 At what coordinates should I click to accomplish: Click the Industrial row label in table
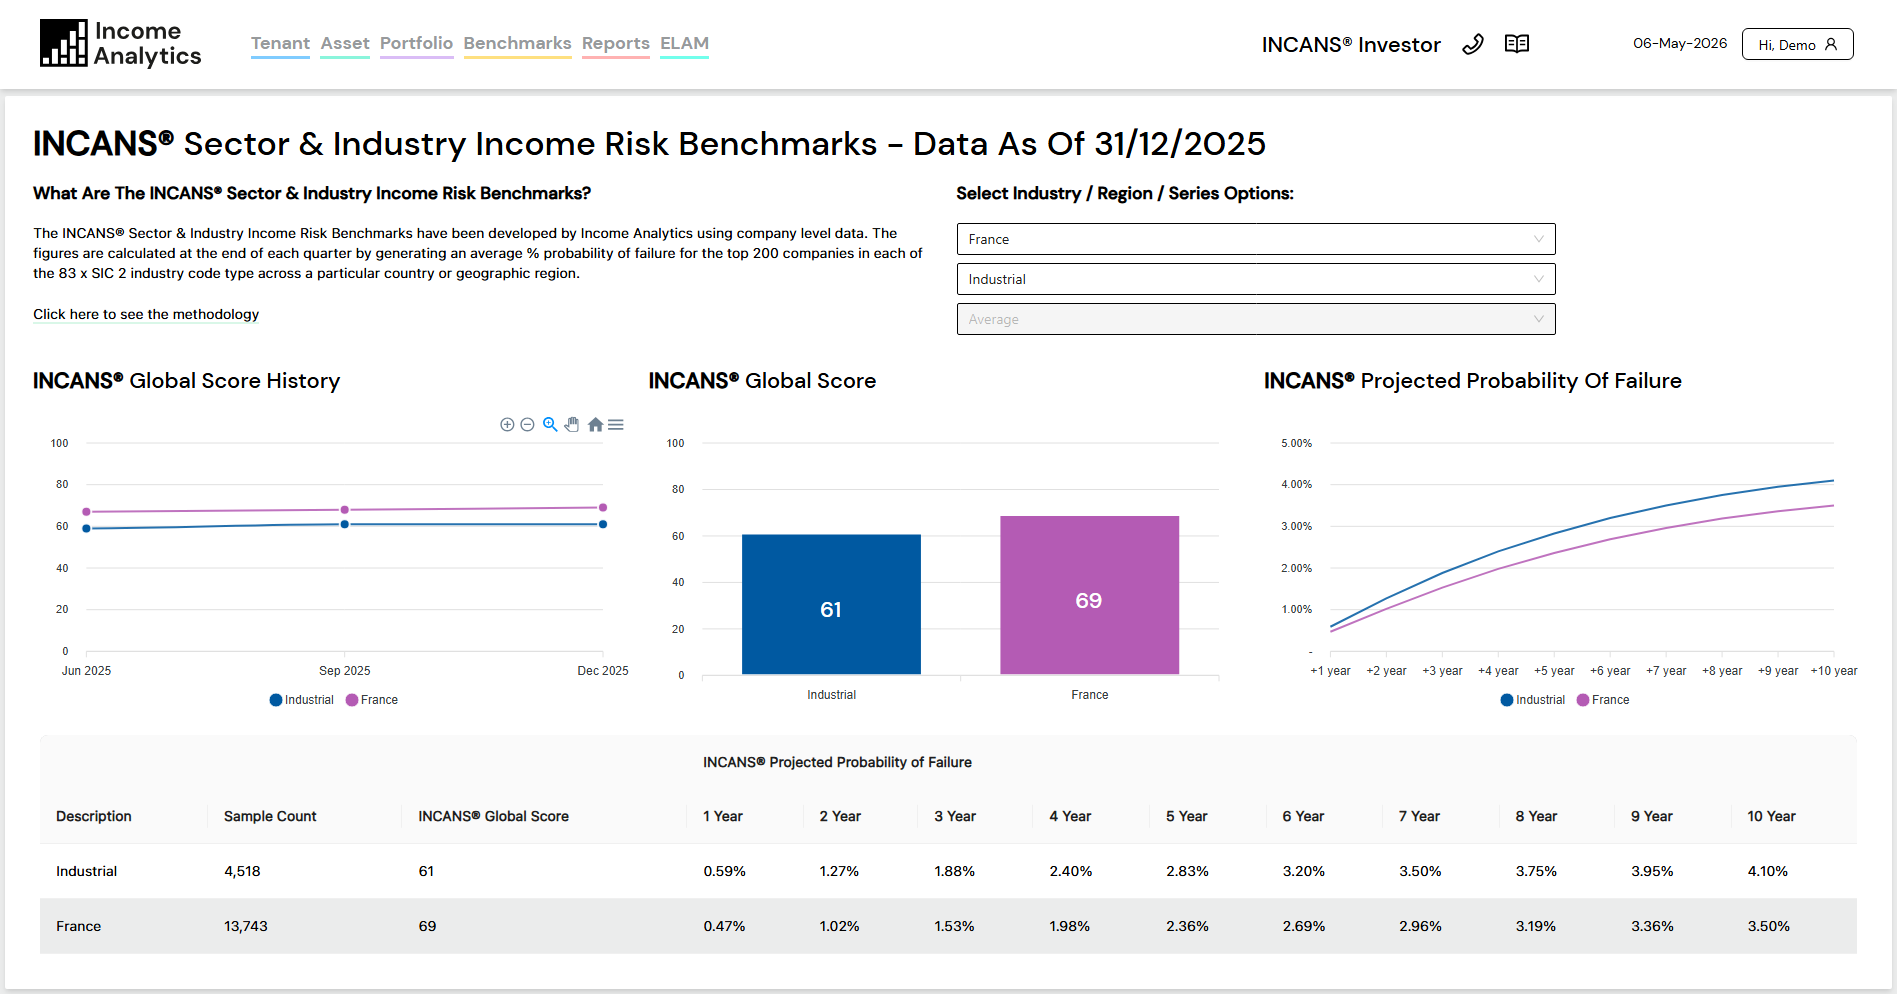(87, 871)
